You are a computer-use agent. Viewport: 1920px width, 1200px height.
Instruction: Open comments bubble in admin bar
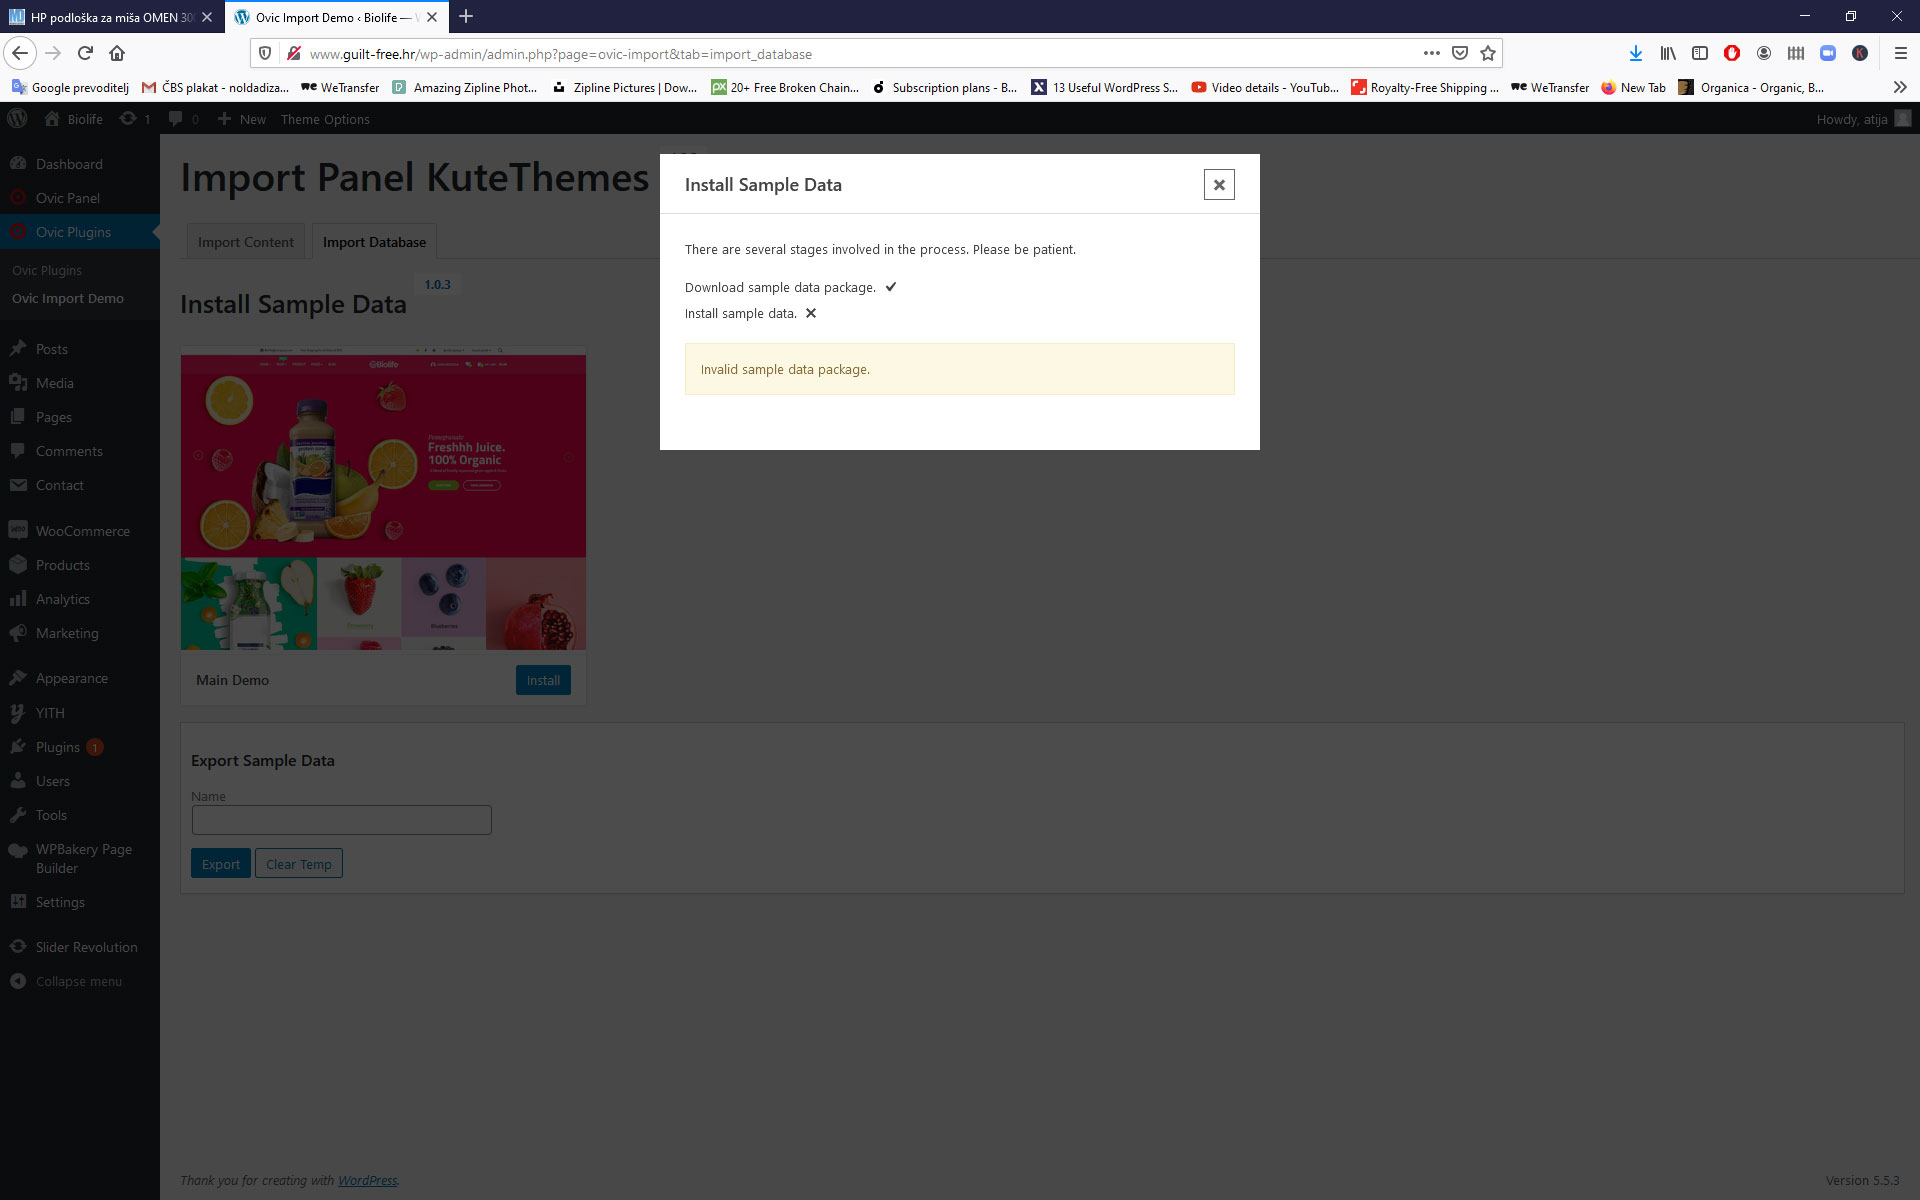point(184,119)
